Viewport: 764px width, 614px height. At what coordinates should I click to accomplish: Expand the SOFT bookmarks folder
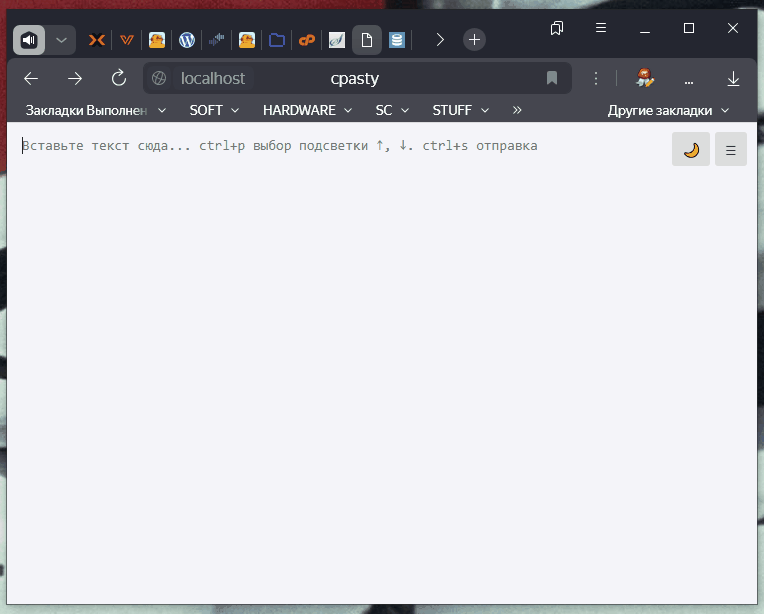[214, 111]
